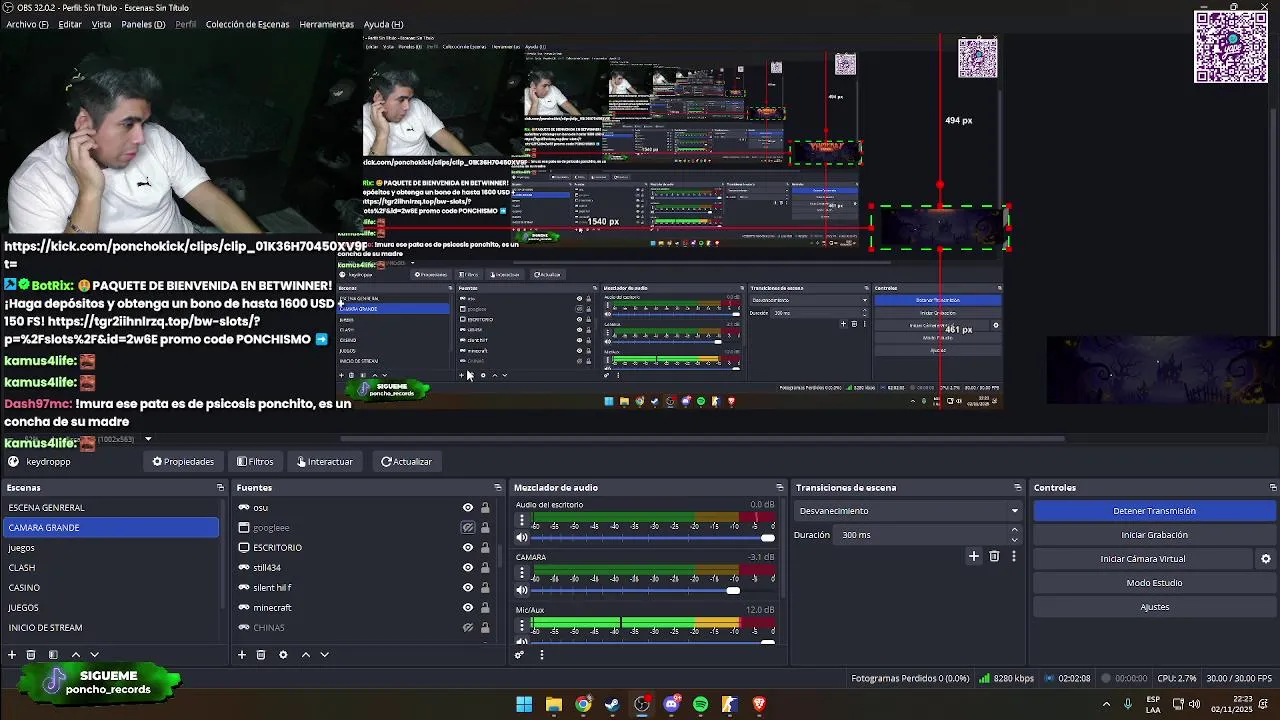Image resolution: width=1280 pixels, height=720 pixels.
Task: Start virtual camera with Iniciar Cámara Virtual
Action: click(x=1142, y=559)
